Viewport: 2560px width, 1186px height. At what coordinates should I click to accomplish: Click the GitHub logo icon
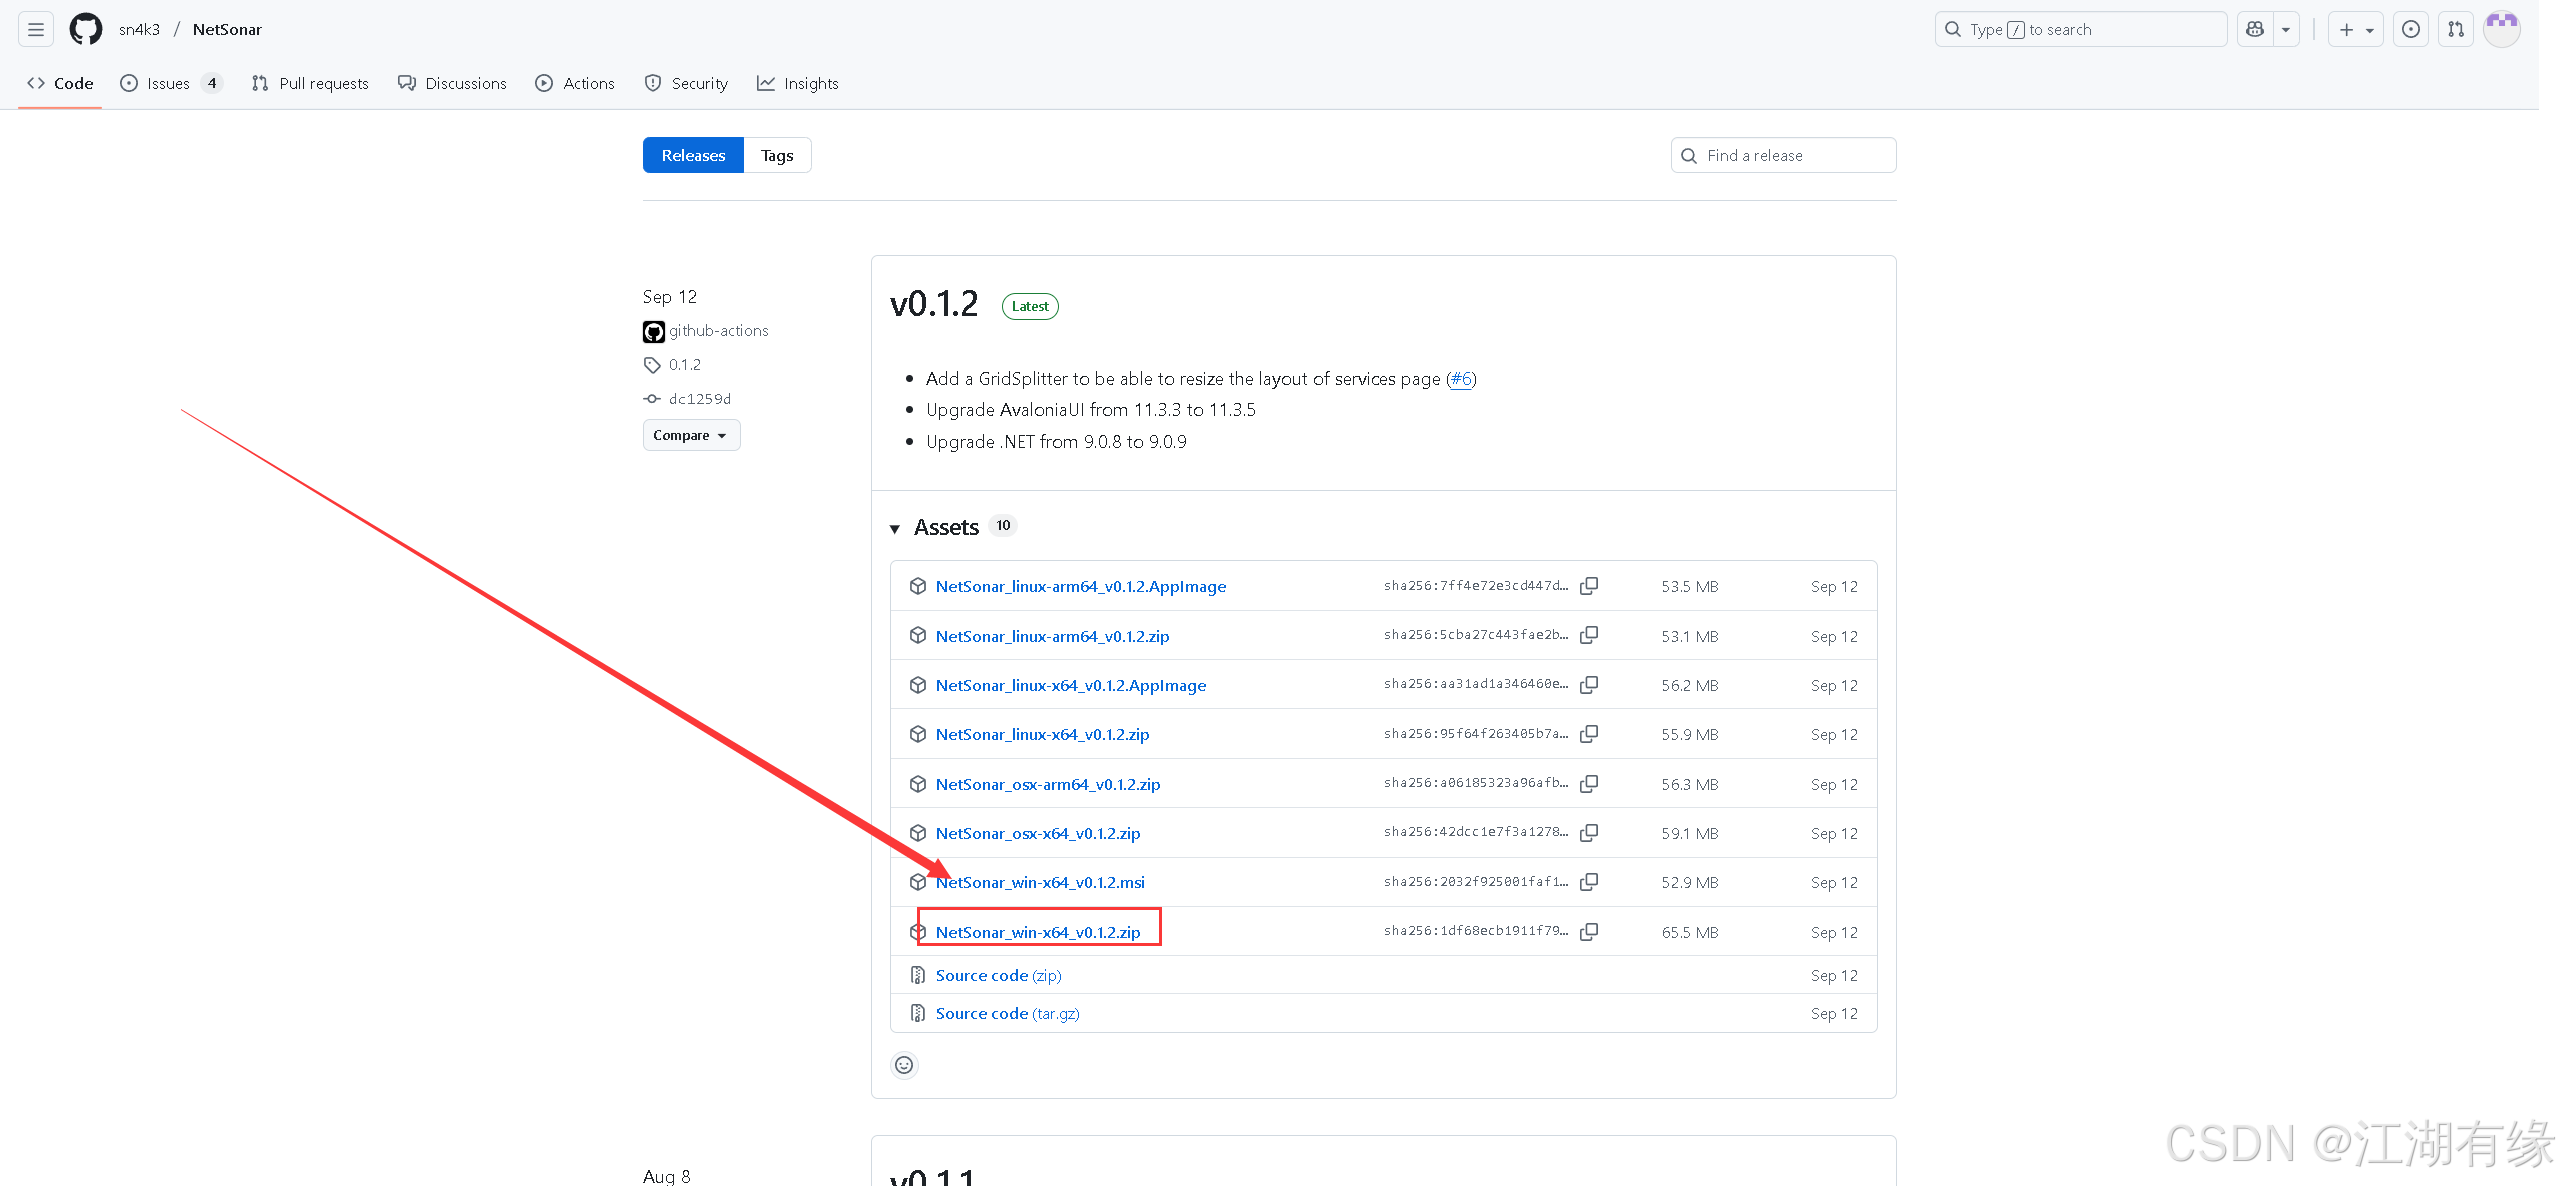click(86, 29)
